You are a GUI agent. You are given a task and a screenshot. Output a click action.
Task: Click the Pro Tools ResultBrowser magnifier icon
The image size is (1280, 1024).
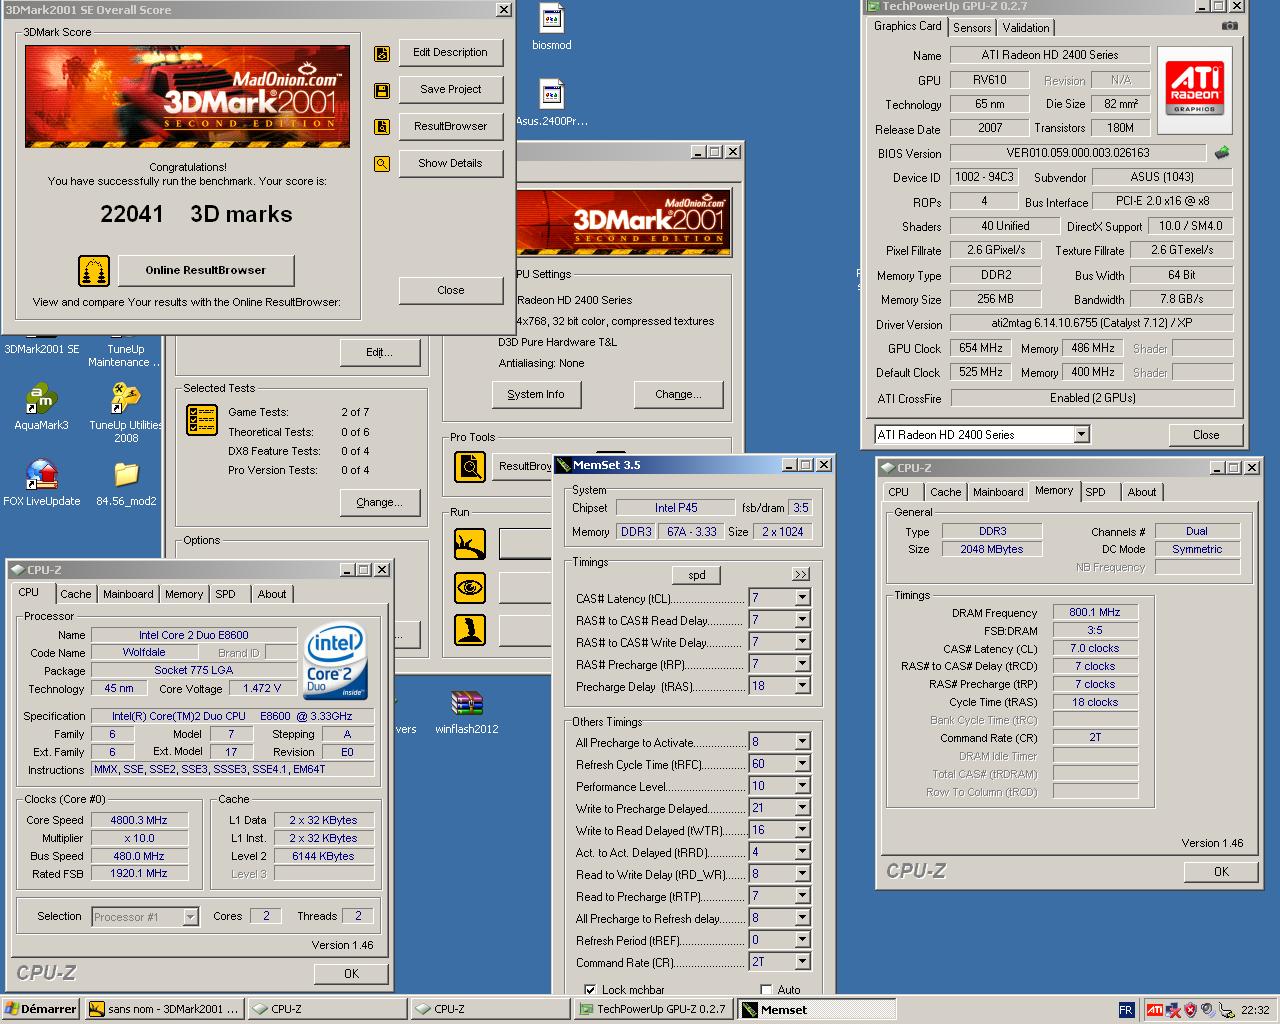click(470, 466)
